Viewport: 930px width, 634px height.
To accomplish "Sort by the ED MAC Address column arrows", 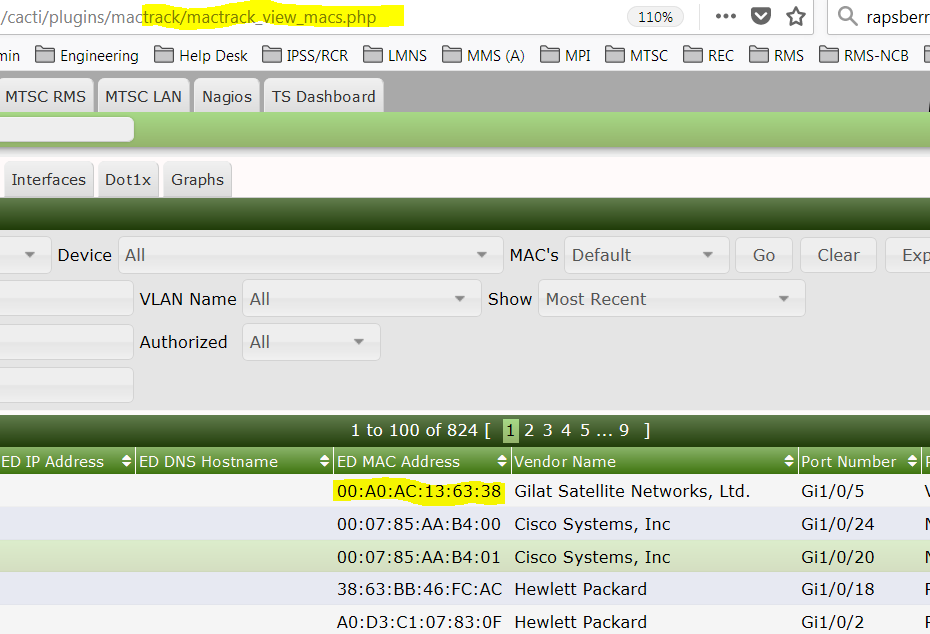I will pyautogui.click(x=503, y=461).
